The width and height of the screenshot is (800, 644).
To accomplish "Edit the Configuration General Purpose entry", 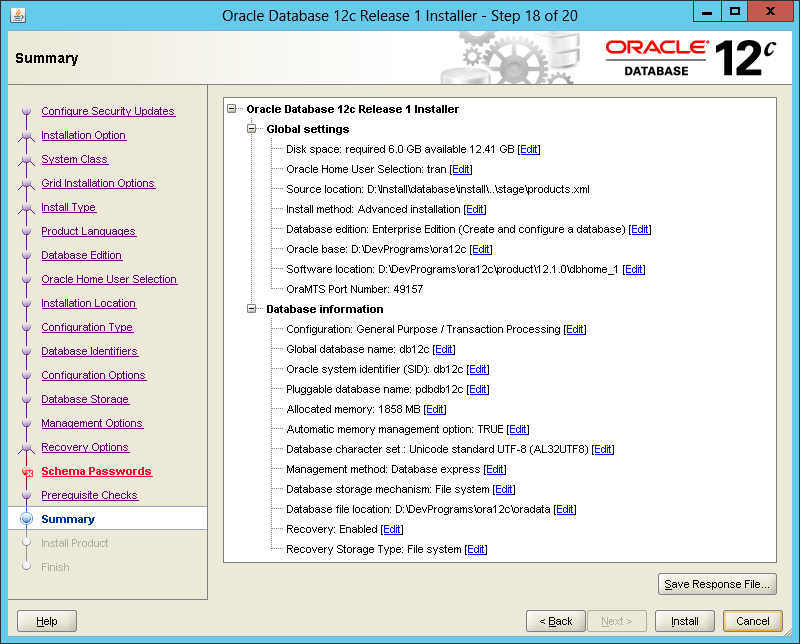I will click(575, 329).
